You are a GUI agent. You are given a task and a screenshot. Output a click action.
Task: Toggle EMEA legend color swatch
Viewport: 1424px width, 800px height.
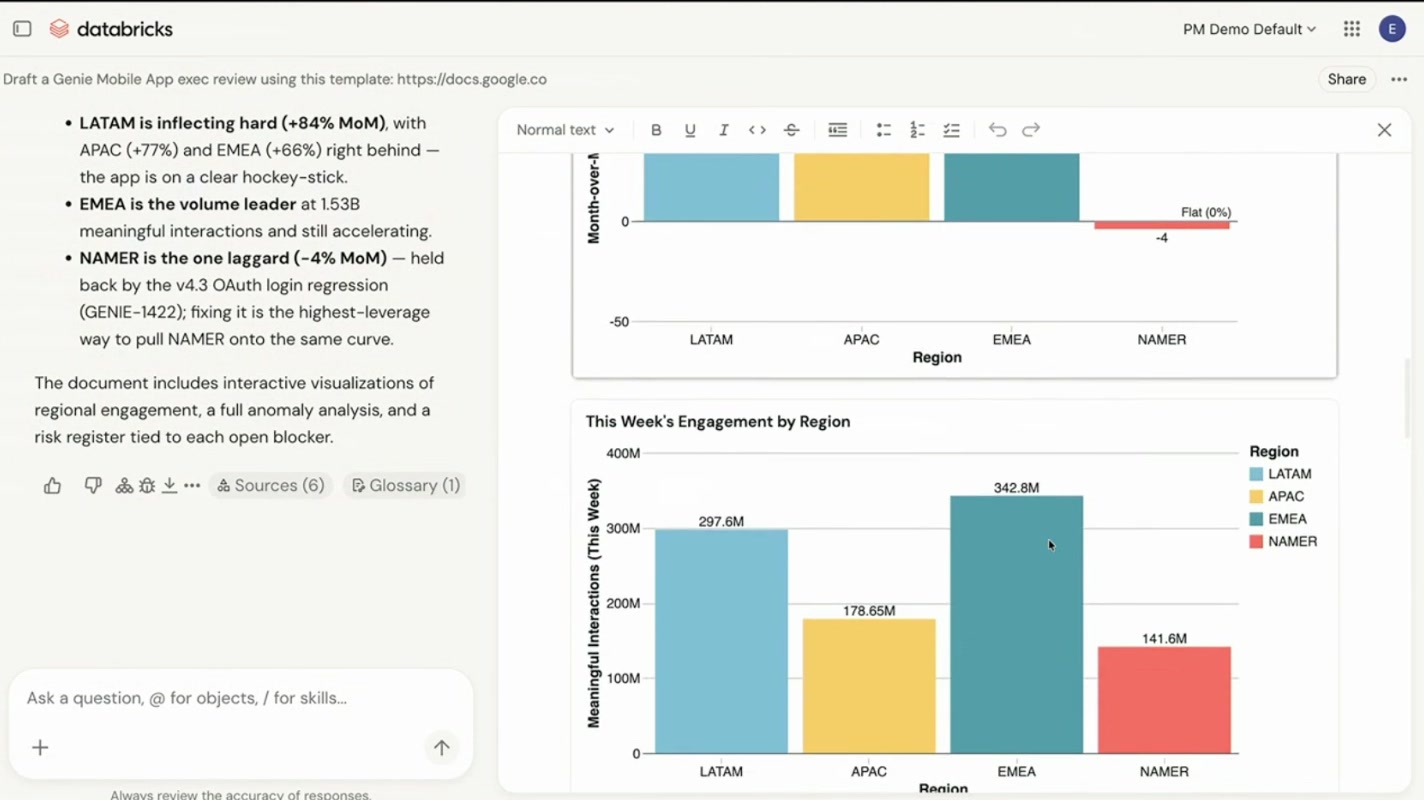(1256, 519)
